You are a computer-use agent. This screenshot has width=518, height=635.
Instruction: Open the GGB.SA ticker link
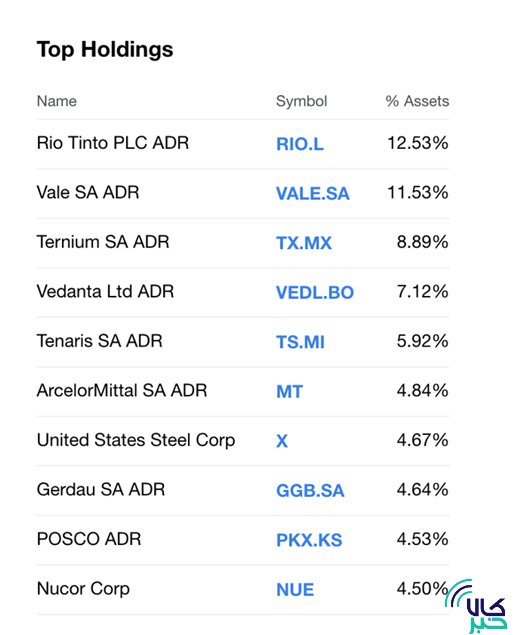(310, 490)
